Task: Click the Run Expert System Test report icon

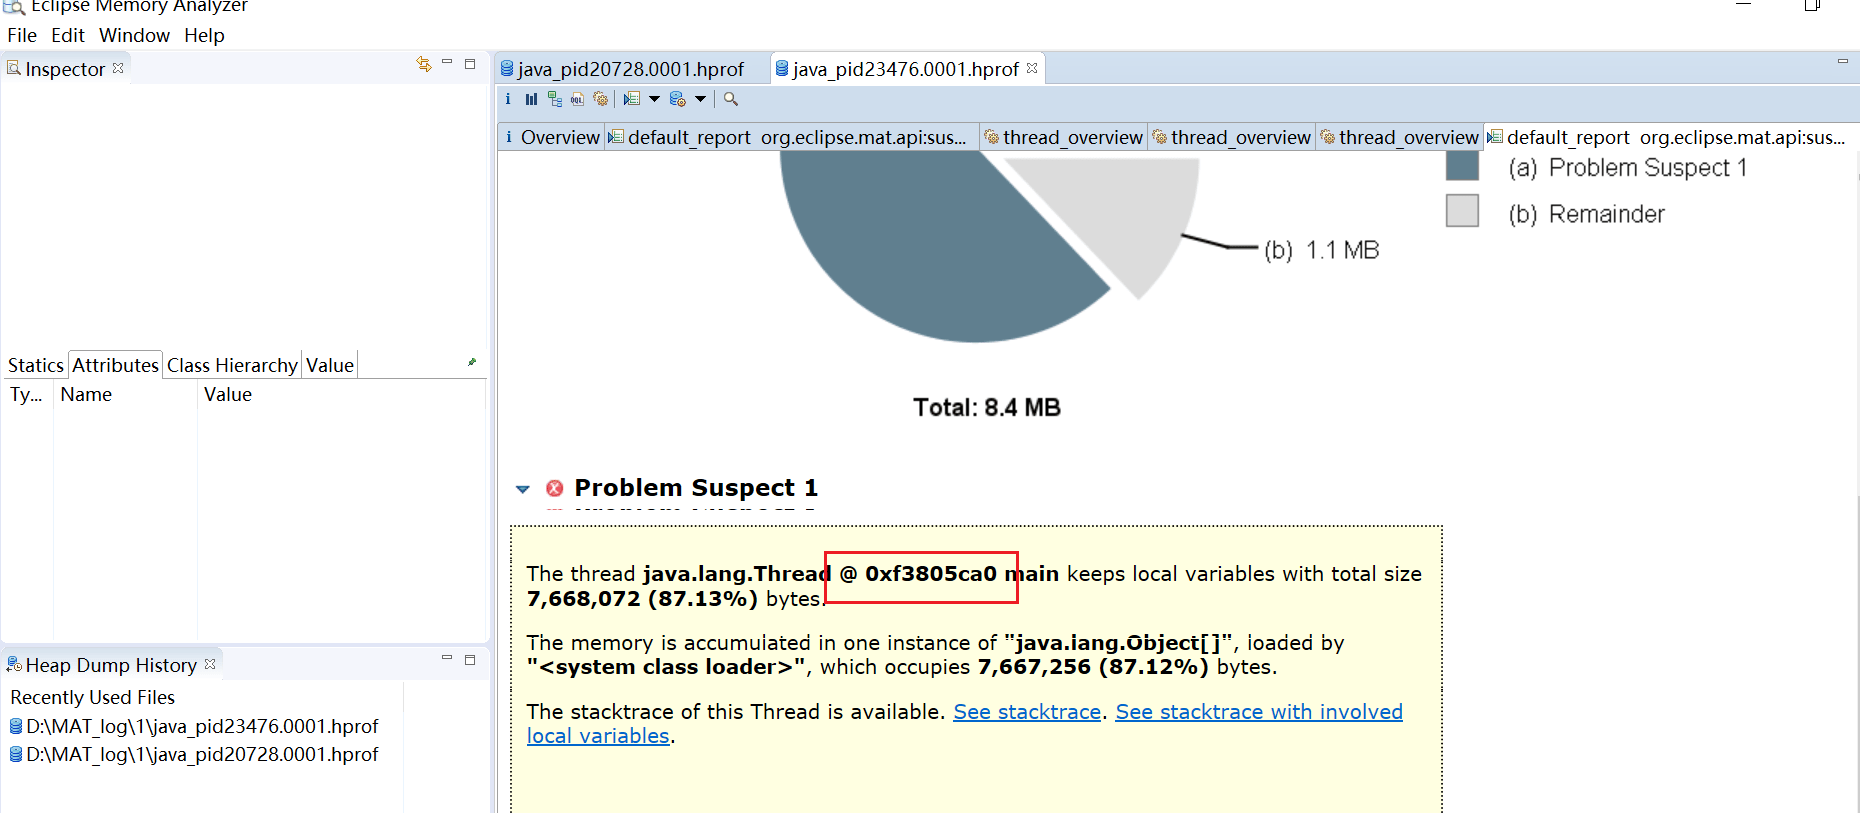Action: (x=631, y=99)
